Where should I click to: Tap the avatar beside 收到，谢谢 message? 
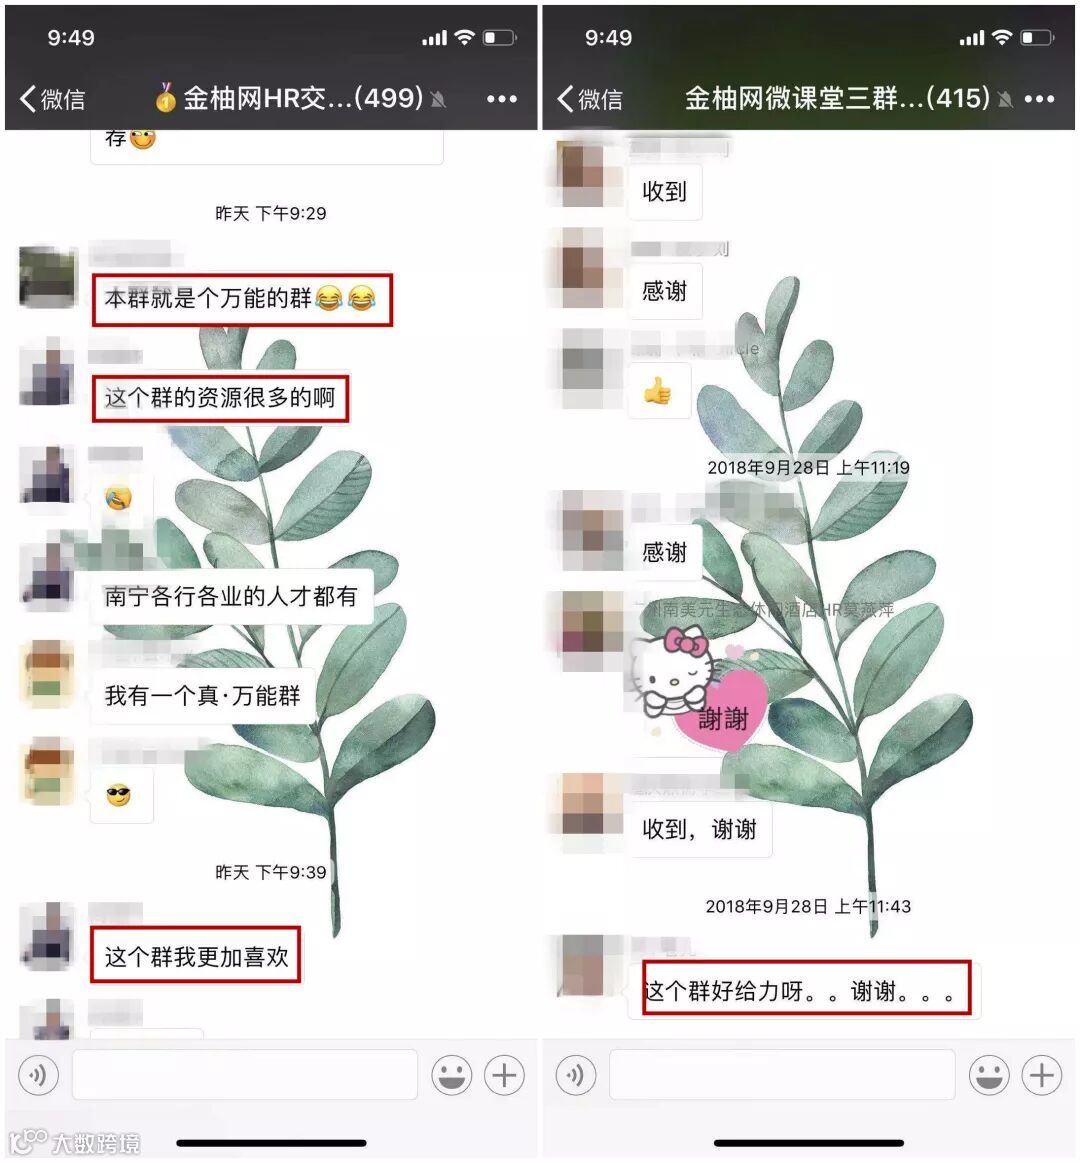[x=592, y=803]
